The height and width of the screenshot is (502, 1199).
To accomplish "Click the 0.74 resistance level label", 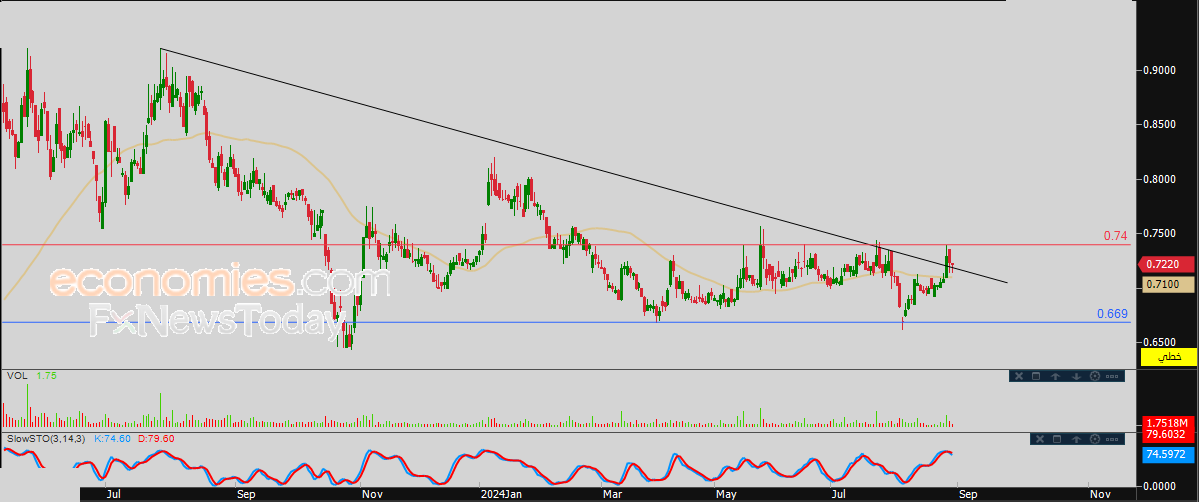I will (1116, 236).
